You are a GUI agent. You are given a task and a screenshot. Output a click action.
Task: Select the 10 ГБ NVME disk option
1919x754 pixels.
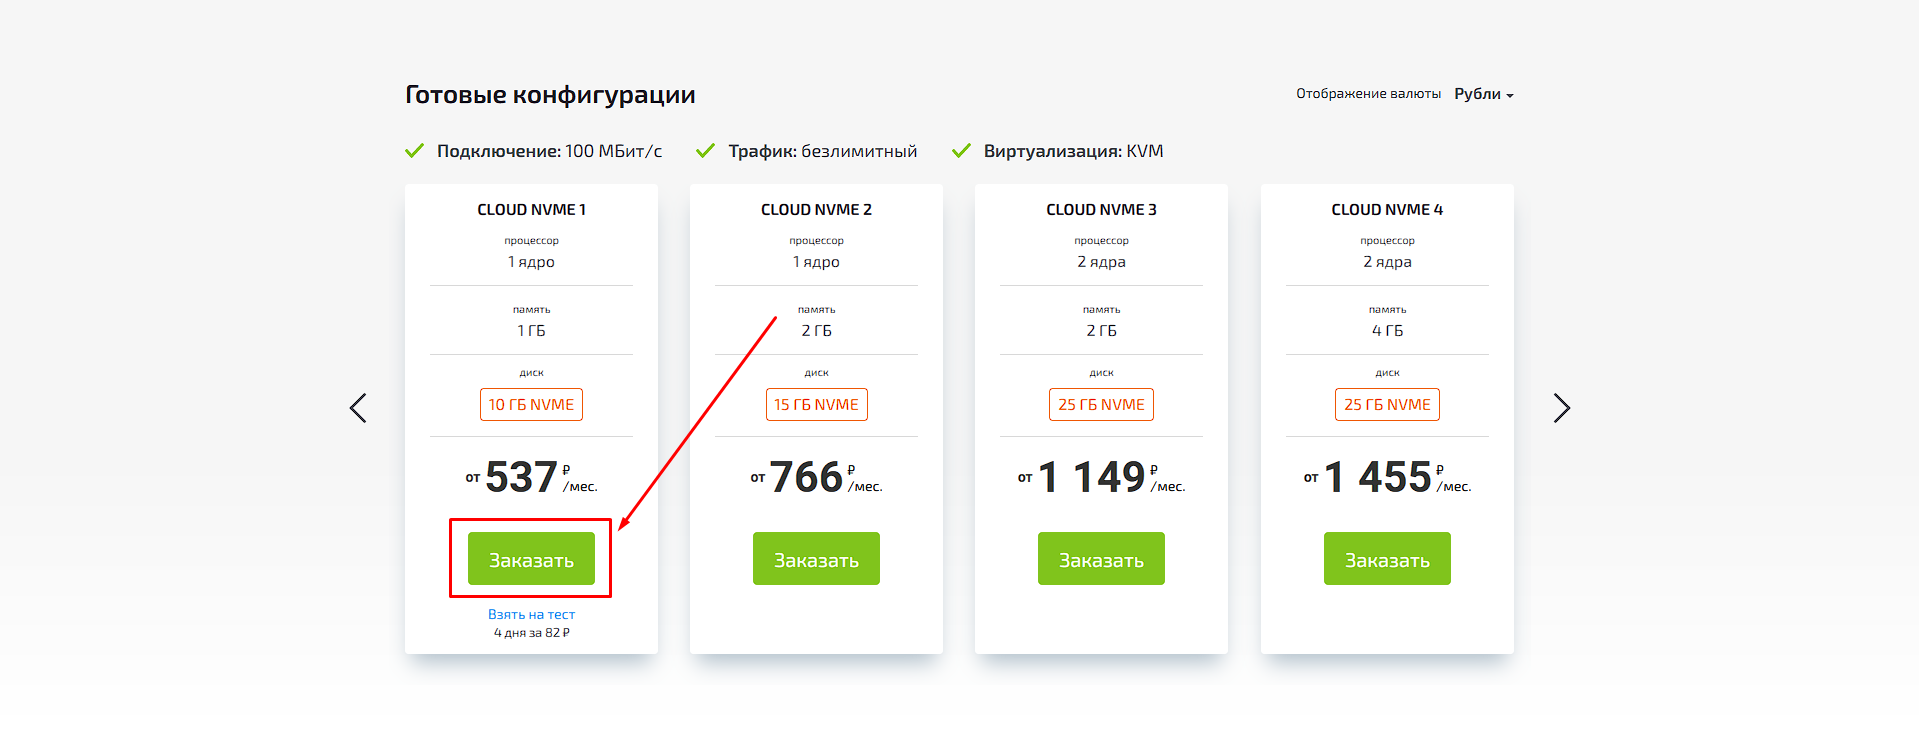coord(531,405)
